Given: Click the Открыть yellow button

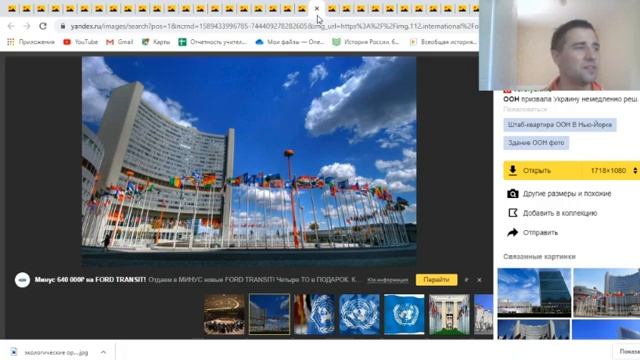Looking at the screenshot, I should click(571, 170).
